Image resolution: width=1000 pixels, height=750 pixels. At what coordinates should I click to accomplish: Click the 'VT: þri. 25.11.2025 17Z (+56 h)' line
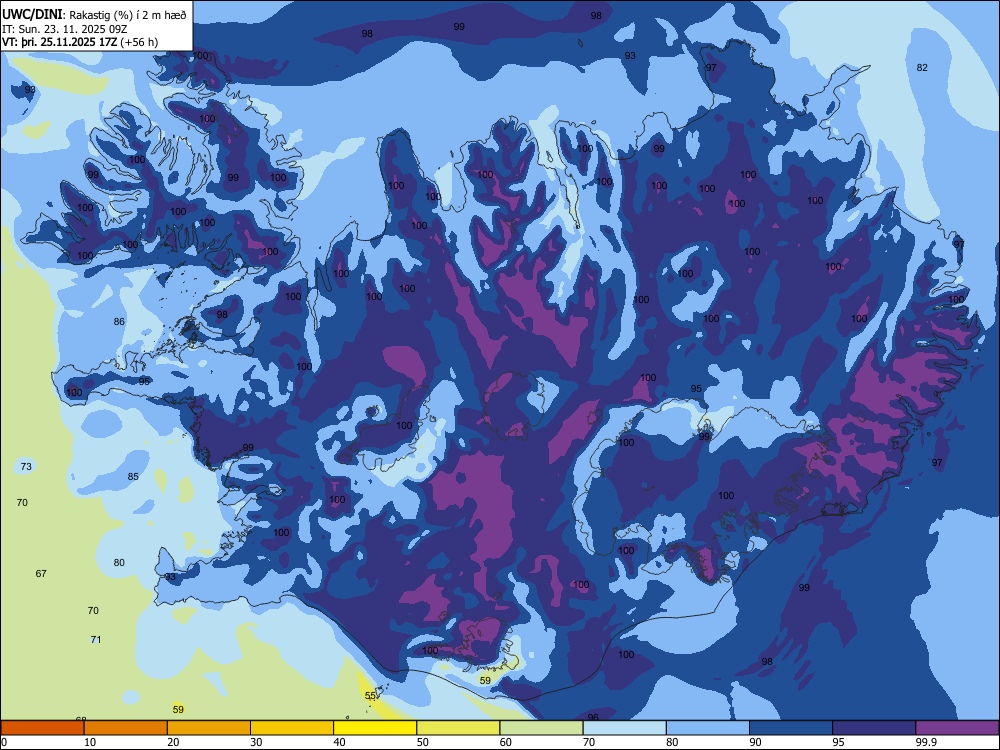(x=80, y=42)
